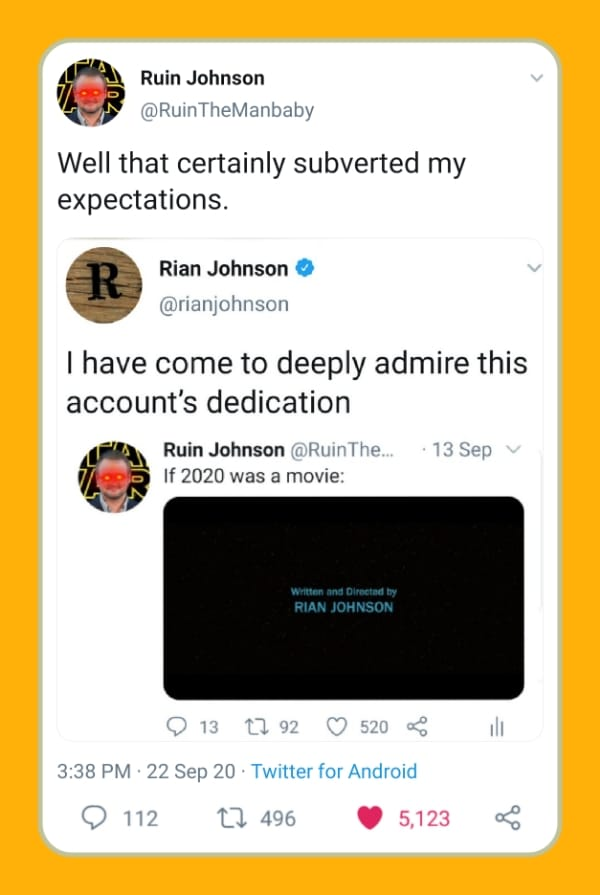The width and height of the screenshot is (600, 895).
Task: Unlike the tweet via red heart
Action: pos(369,818)
